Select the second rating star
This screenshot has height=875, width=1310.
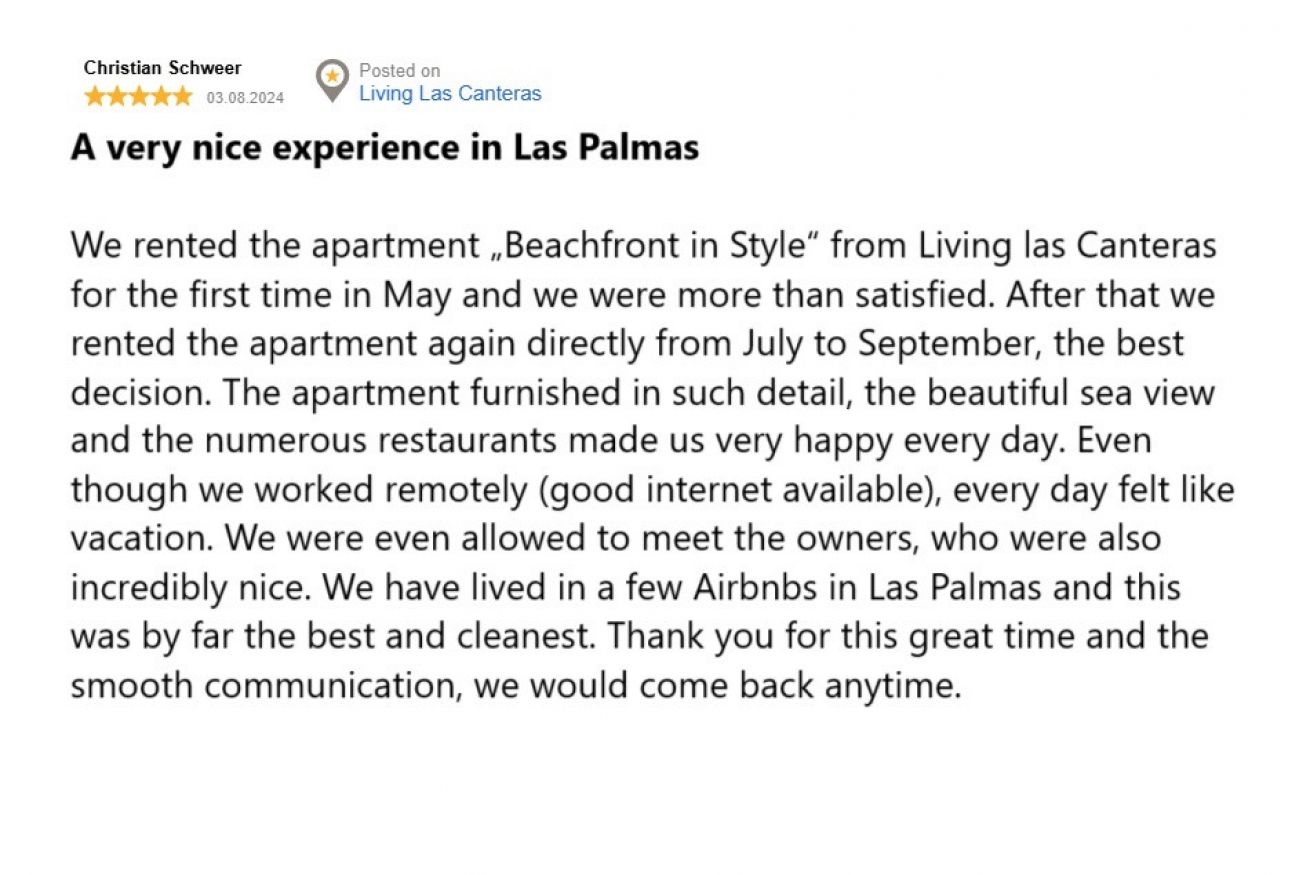coord(117,96)
